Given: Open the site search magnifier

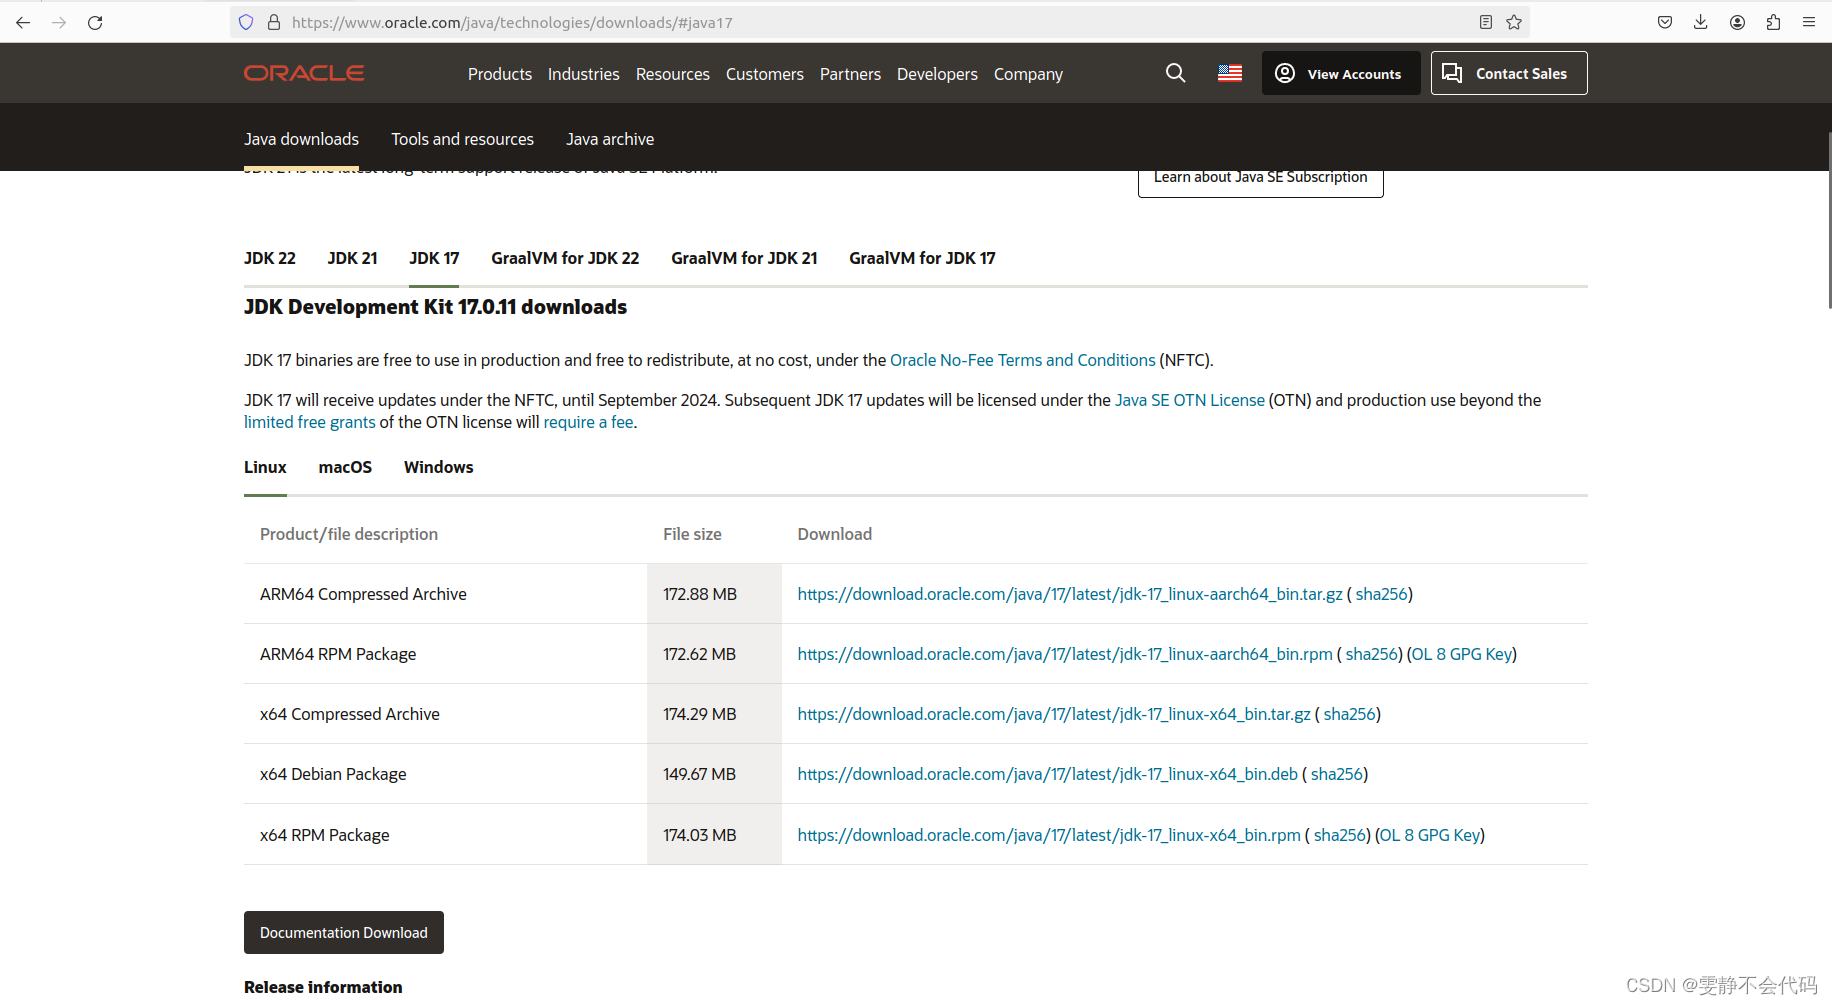Looking at the screenshot, I should click(1175, 72).
